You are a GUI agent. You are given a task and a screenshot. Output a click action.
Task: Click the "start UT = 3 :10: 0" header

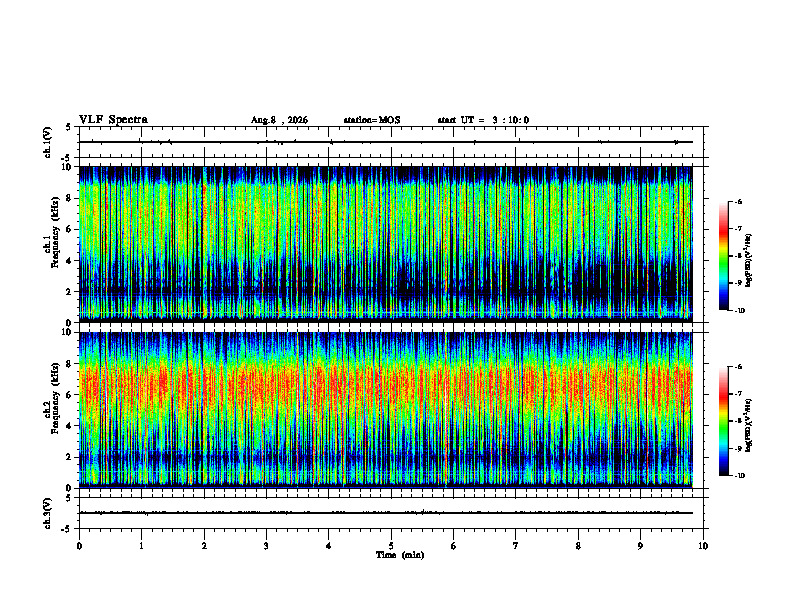click(483, 120)
